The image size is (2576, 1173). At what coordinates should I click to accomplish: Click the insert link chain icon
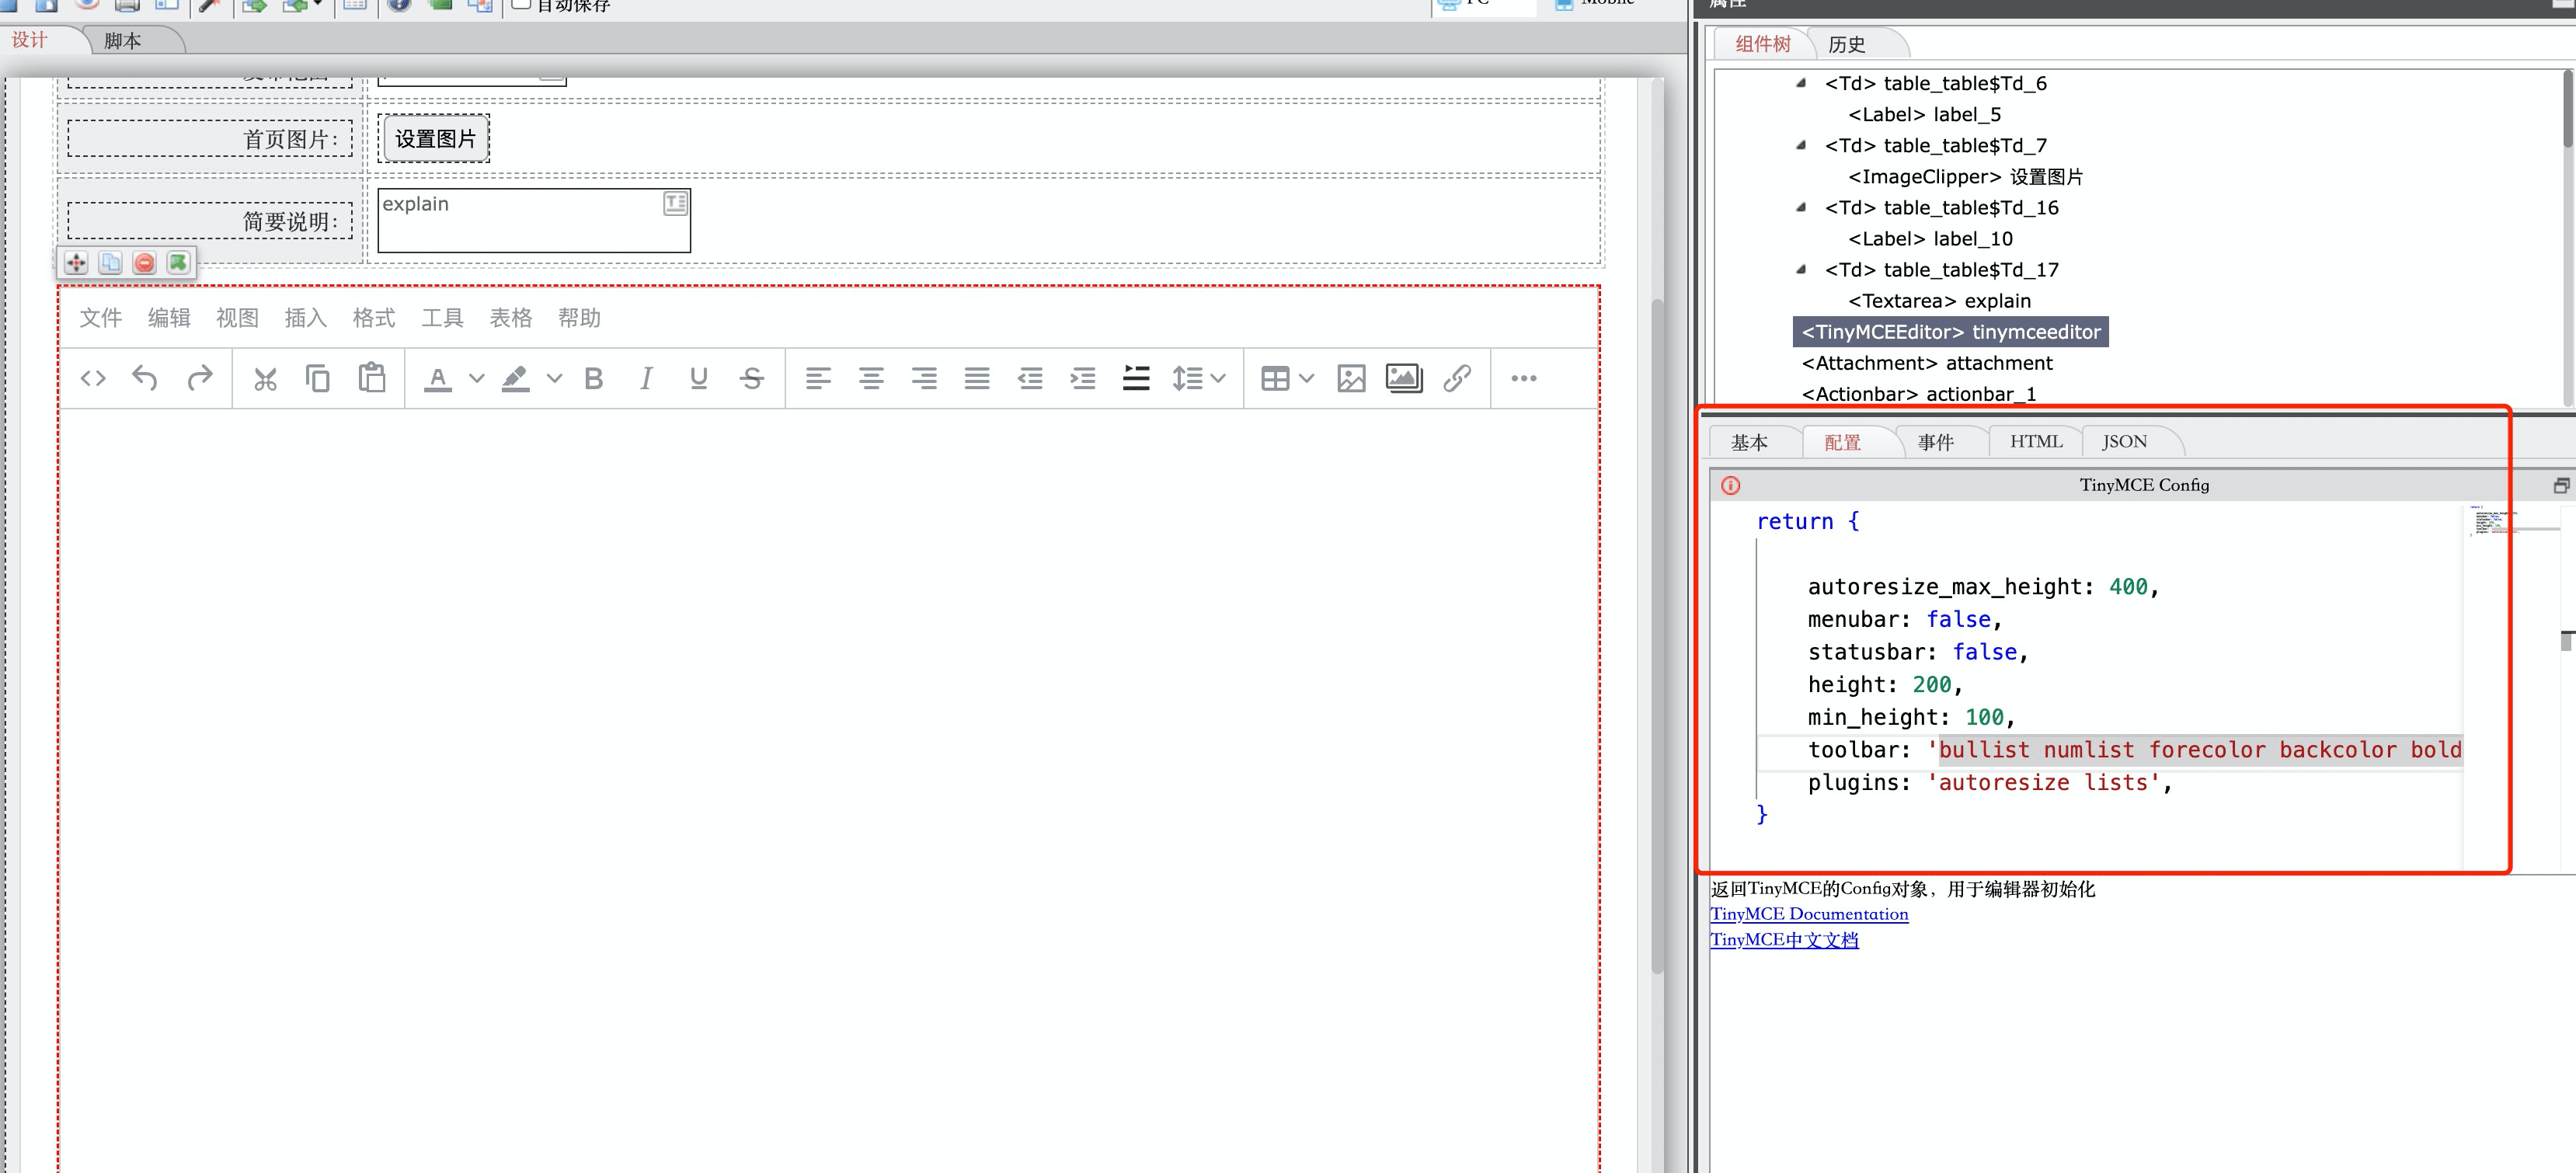pos(1457,378)
